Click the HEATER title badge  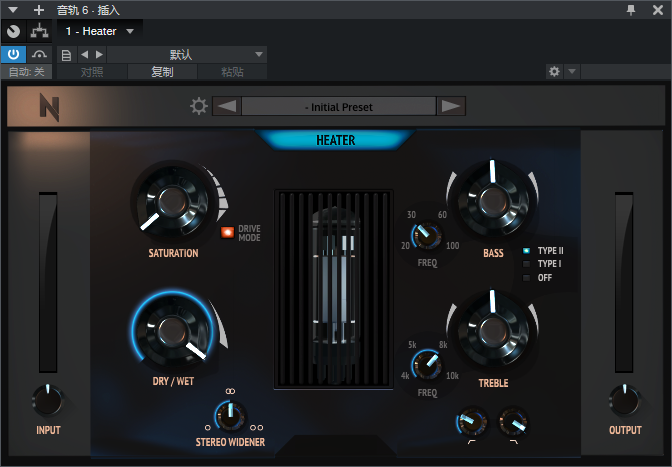tap(335, 140)
